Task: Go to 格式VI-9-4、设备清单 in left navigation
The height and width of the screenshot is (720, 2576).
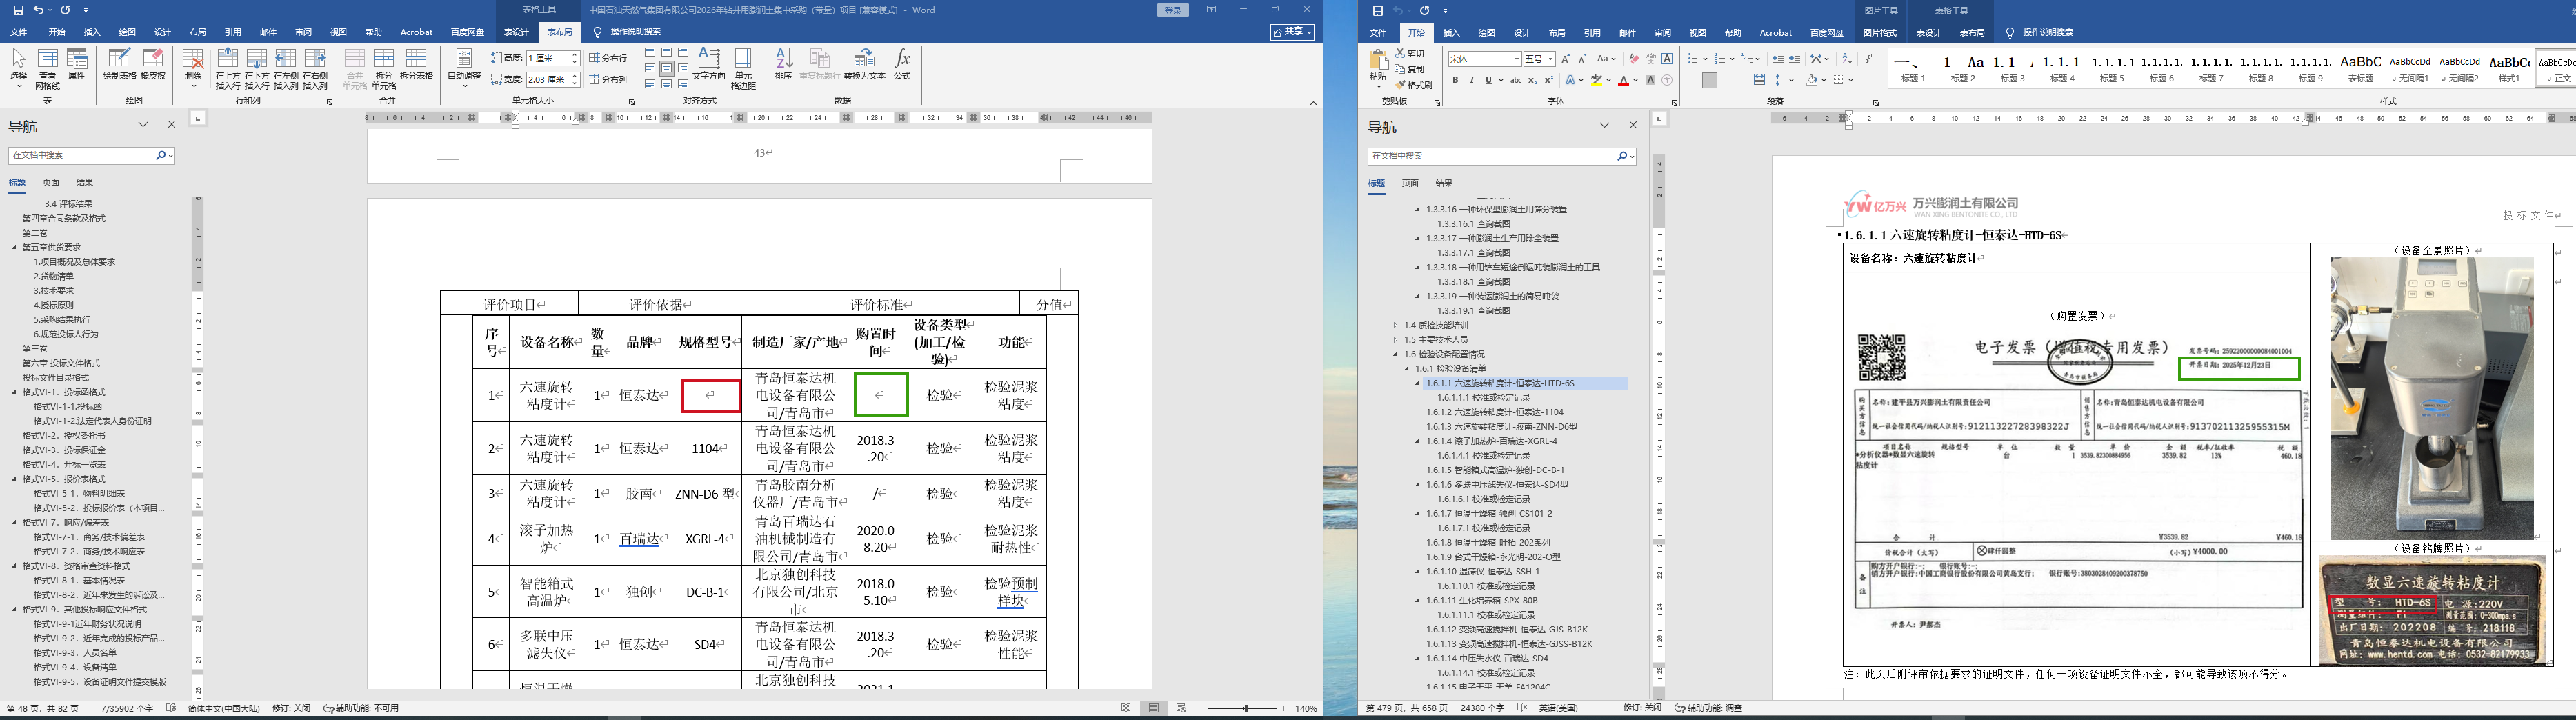Action: pyautogui.click(x=75, y=667)
